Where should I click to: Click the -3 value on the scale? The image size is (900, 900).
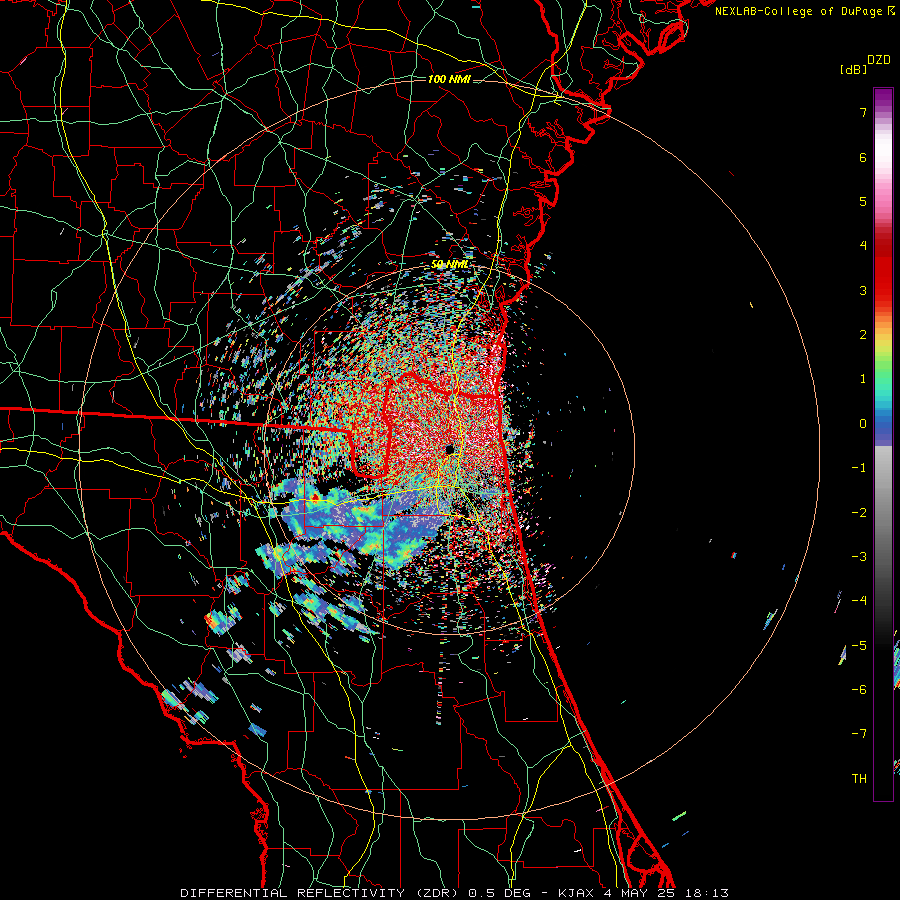pos(859,556)
